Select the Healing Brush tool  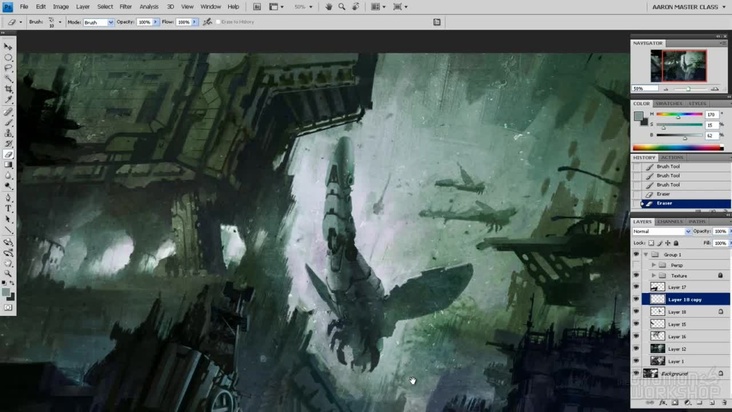pyautogui.click(x=8, y=112)
